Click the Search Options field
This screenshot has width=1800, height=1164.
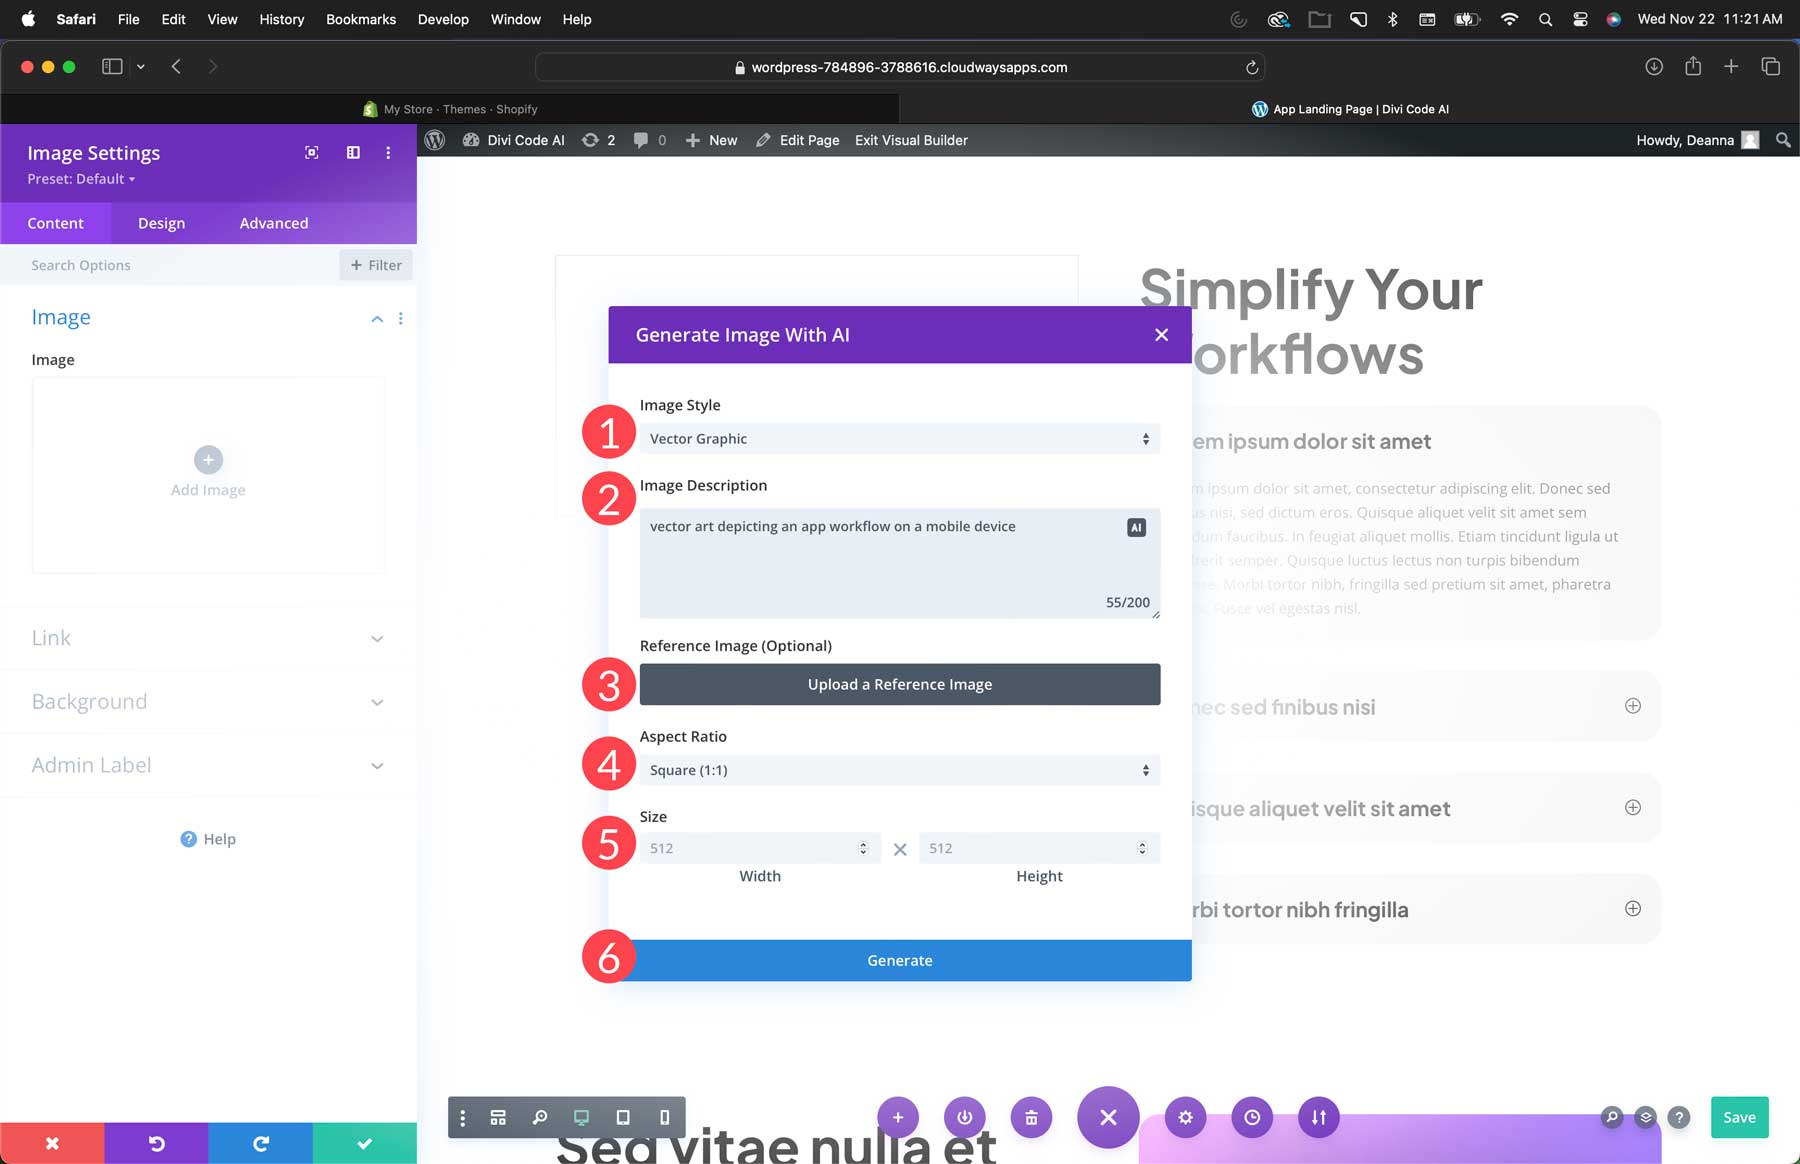coord(170,265)
